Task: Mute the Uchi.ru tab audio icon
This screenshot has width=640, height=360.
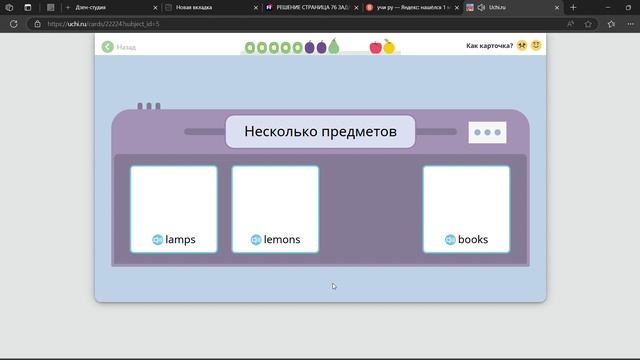Action: coord(482,7)
